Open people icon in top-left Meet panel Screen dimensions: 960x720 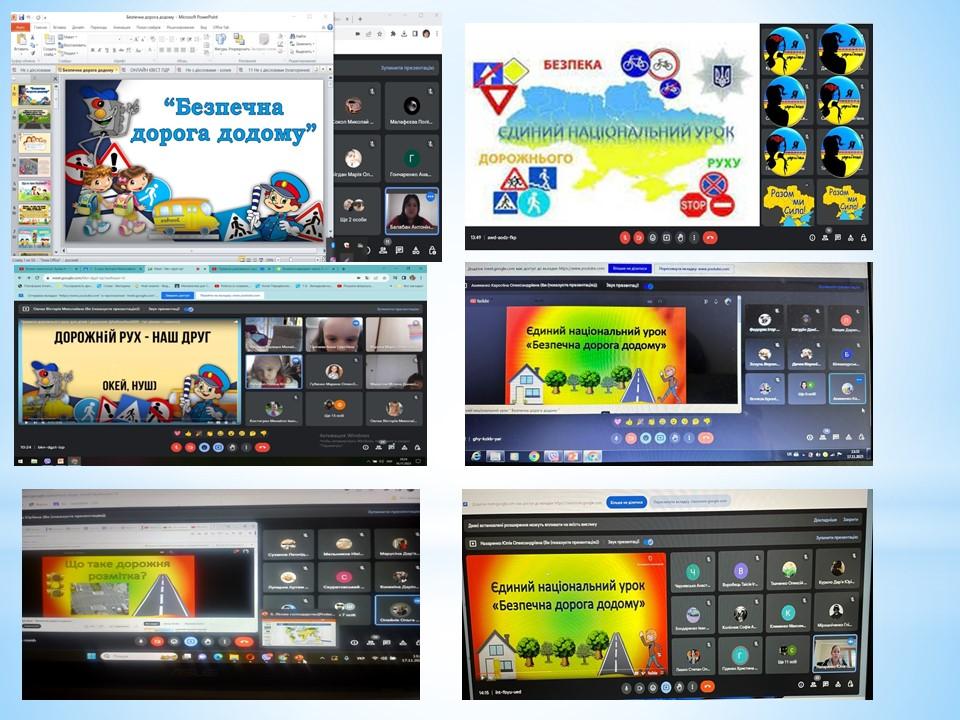[x=383, y=250]
